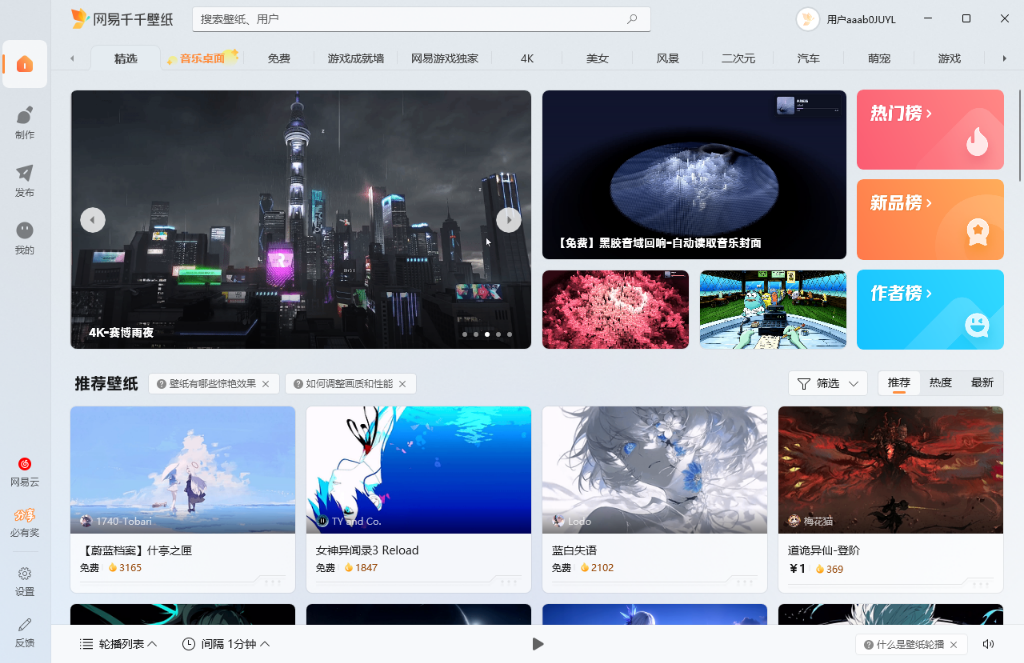Open the Home page from sidebar

click(x=25, y=64)
